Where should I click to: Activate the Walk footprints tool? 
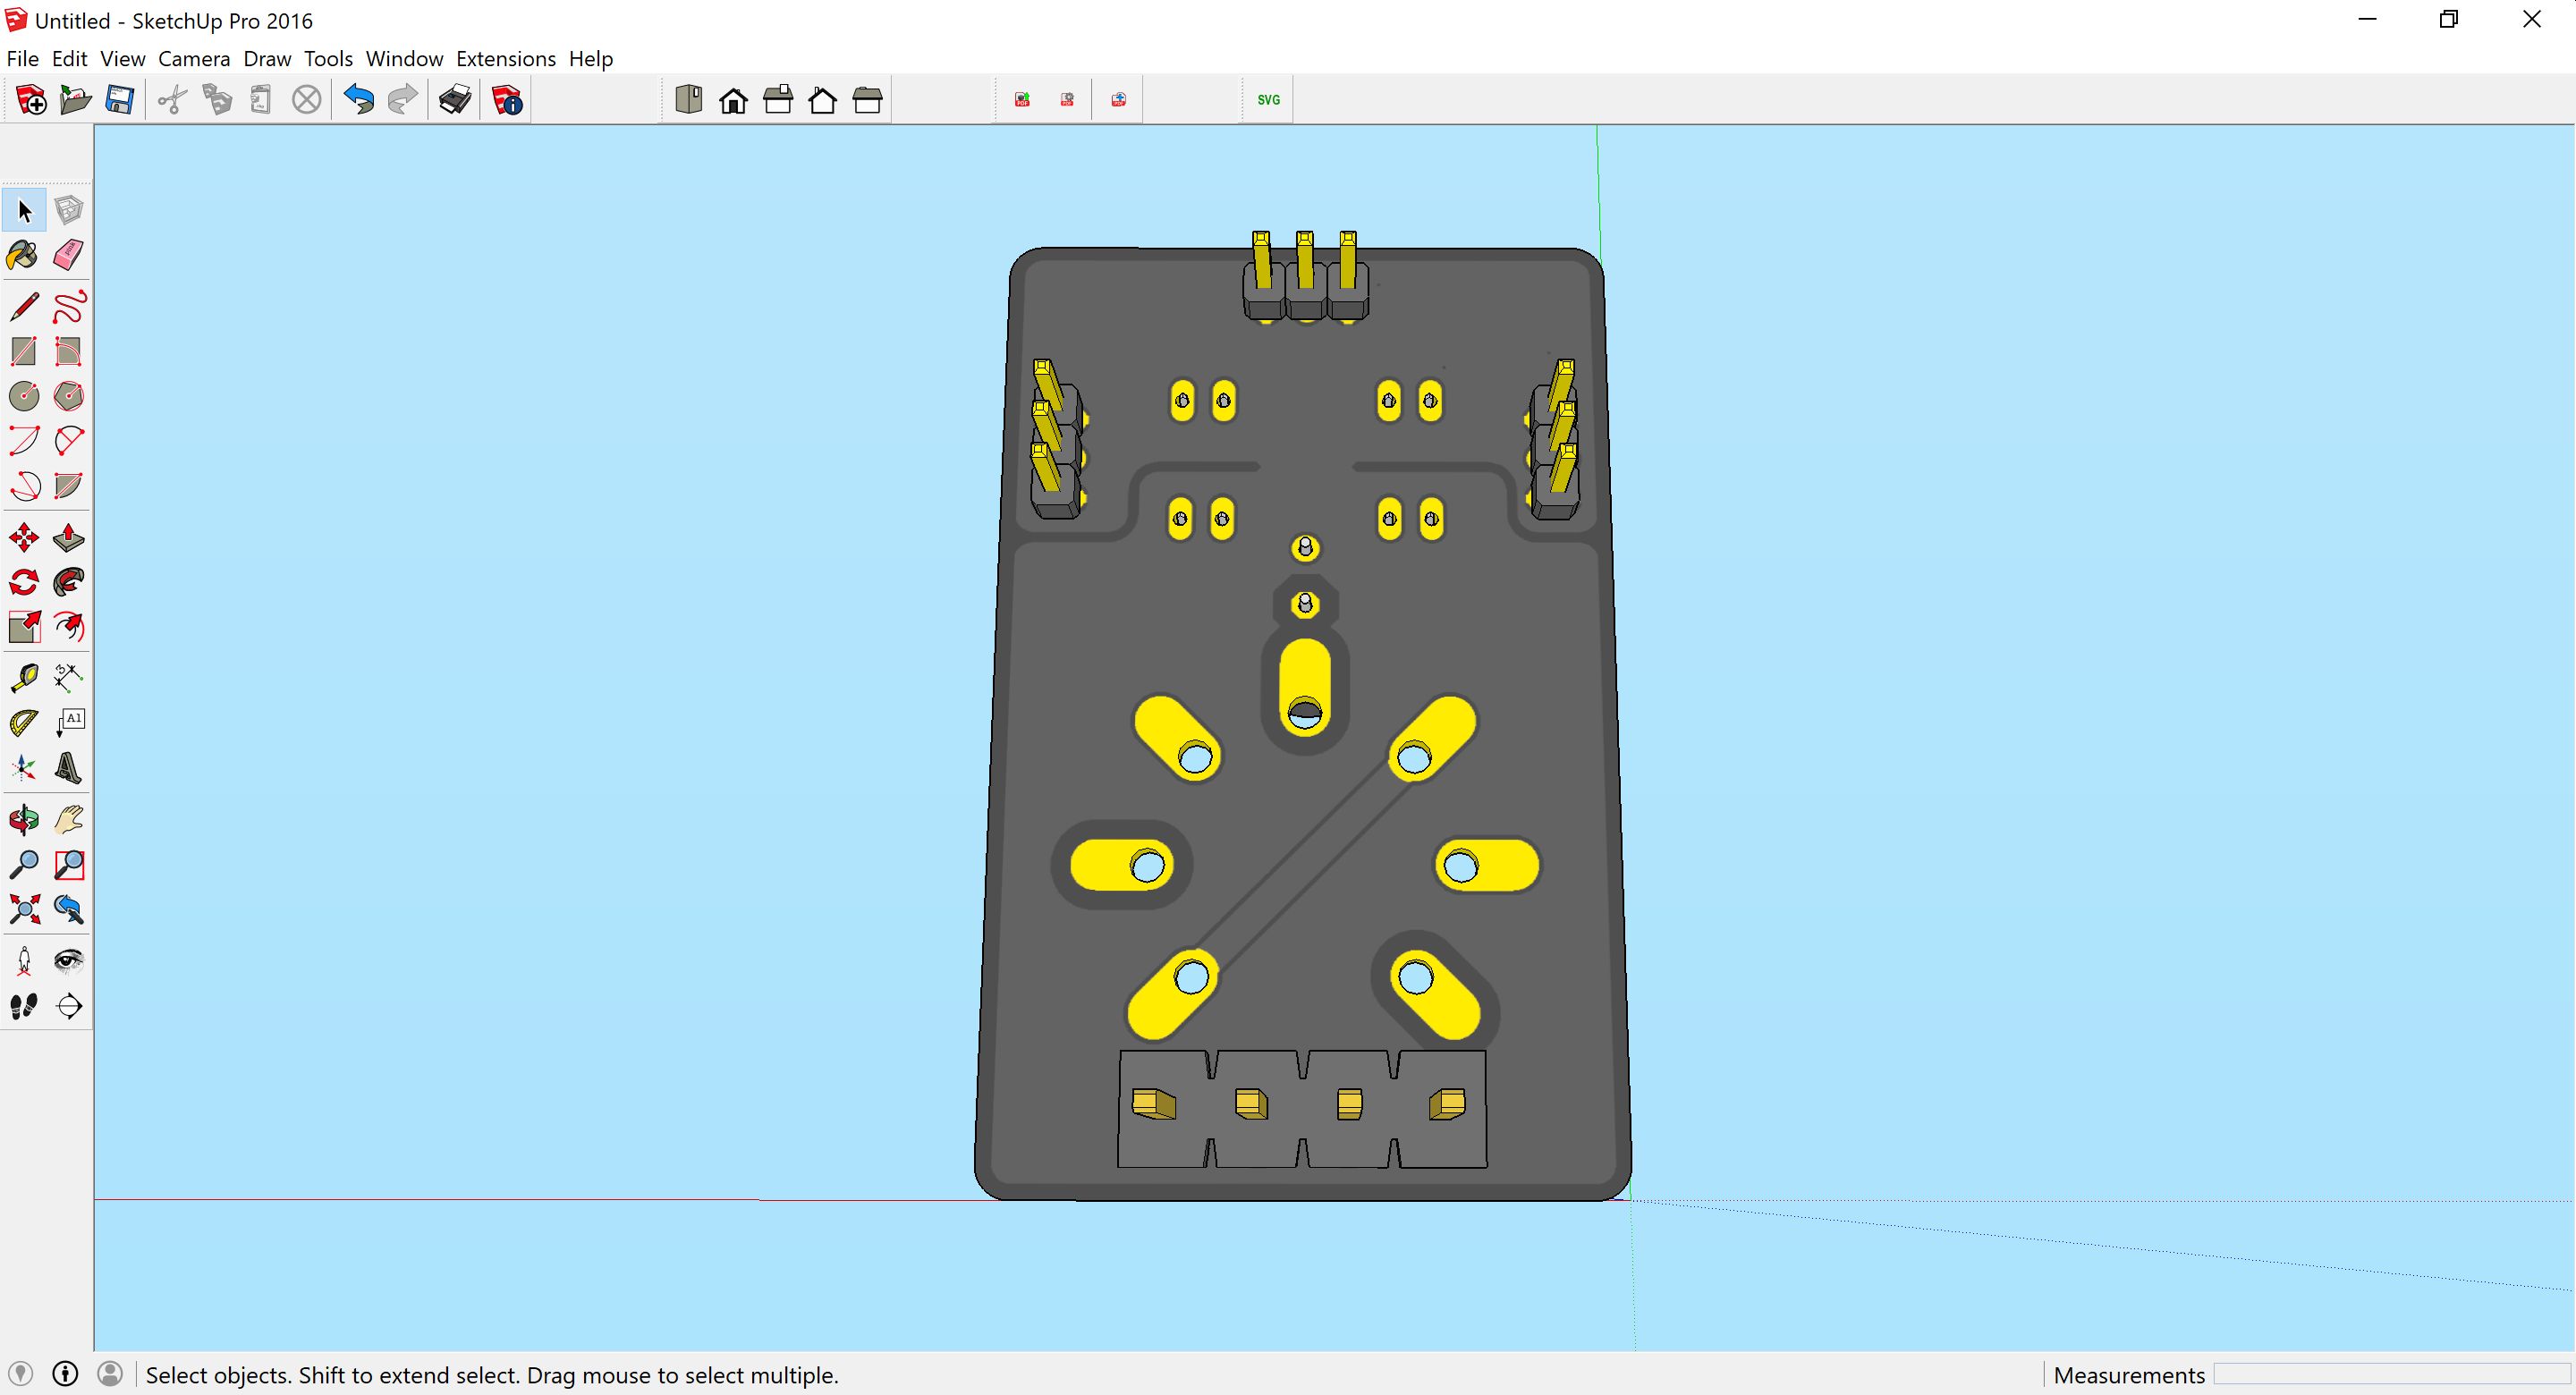pos(24,1006)
